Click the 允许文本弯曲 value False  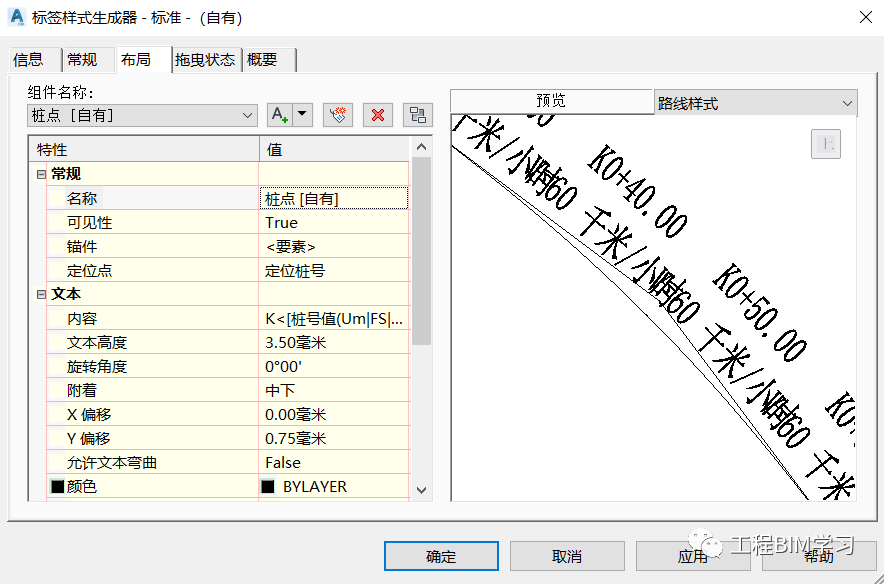coord(334,463)
